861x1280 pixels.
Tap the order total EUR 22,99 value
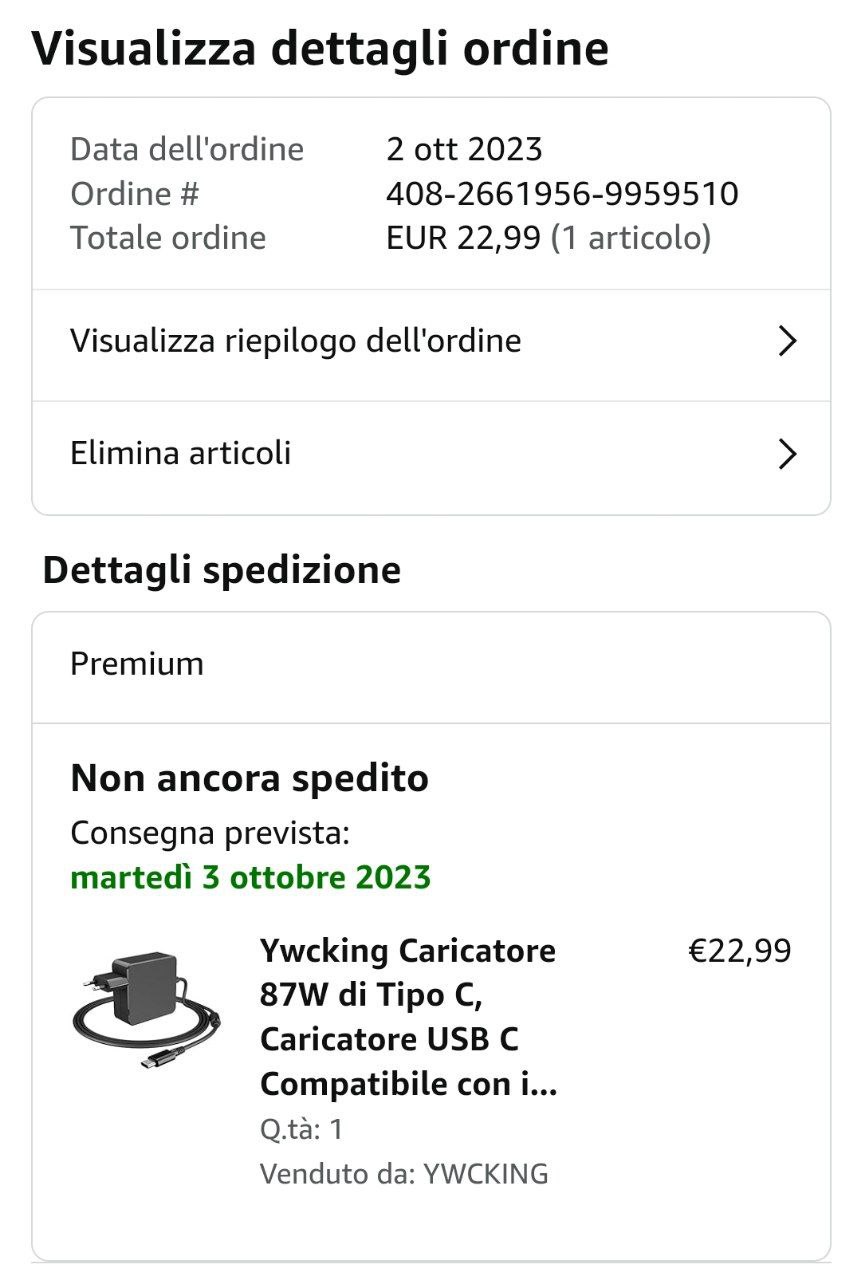(x=464, y=238)
